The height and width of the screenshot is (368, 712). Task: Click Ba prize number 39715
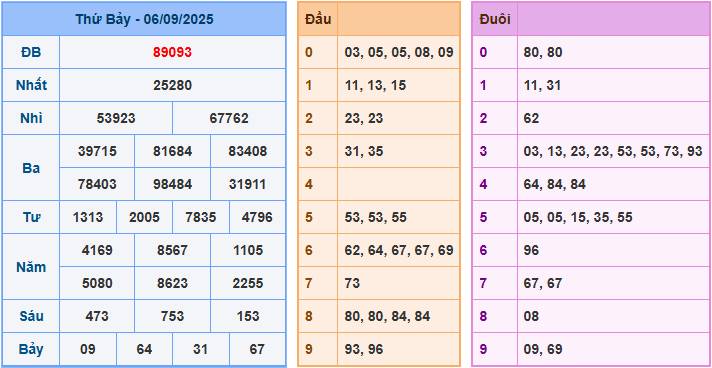pyautogui.click(x=97, y=151)
